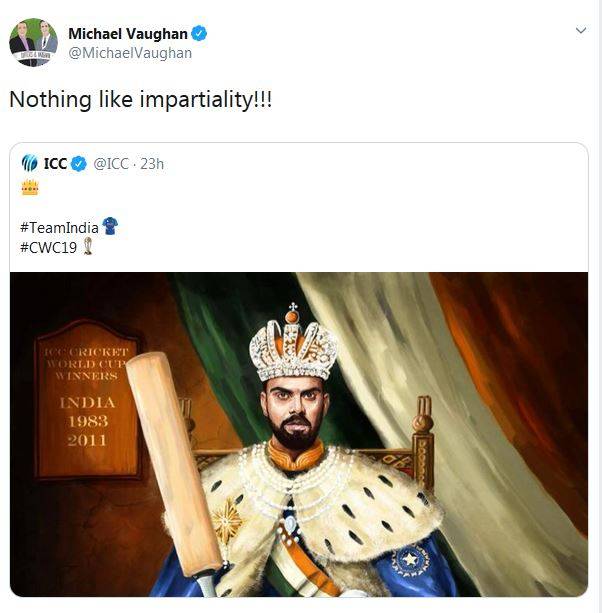Viewport: 602px width, 613px height.
Task: Click the crown emoji in quoted tweet
Action: 30,187
